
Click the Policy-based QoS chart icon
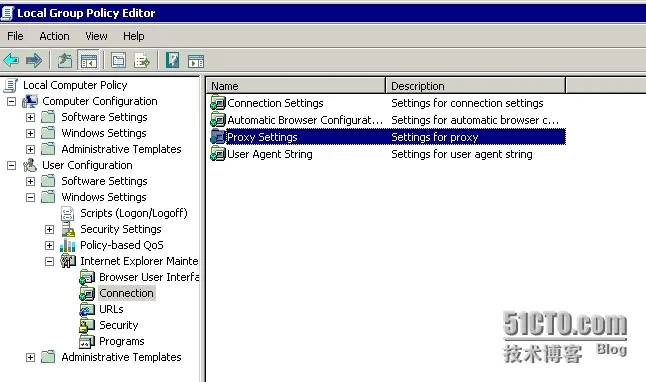tap(68, 245)
